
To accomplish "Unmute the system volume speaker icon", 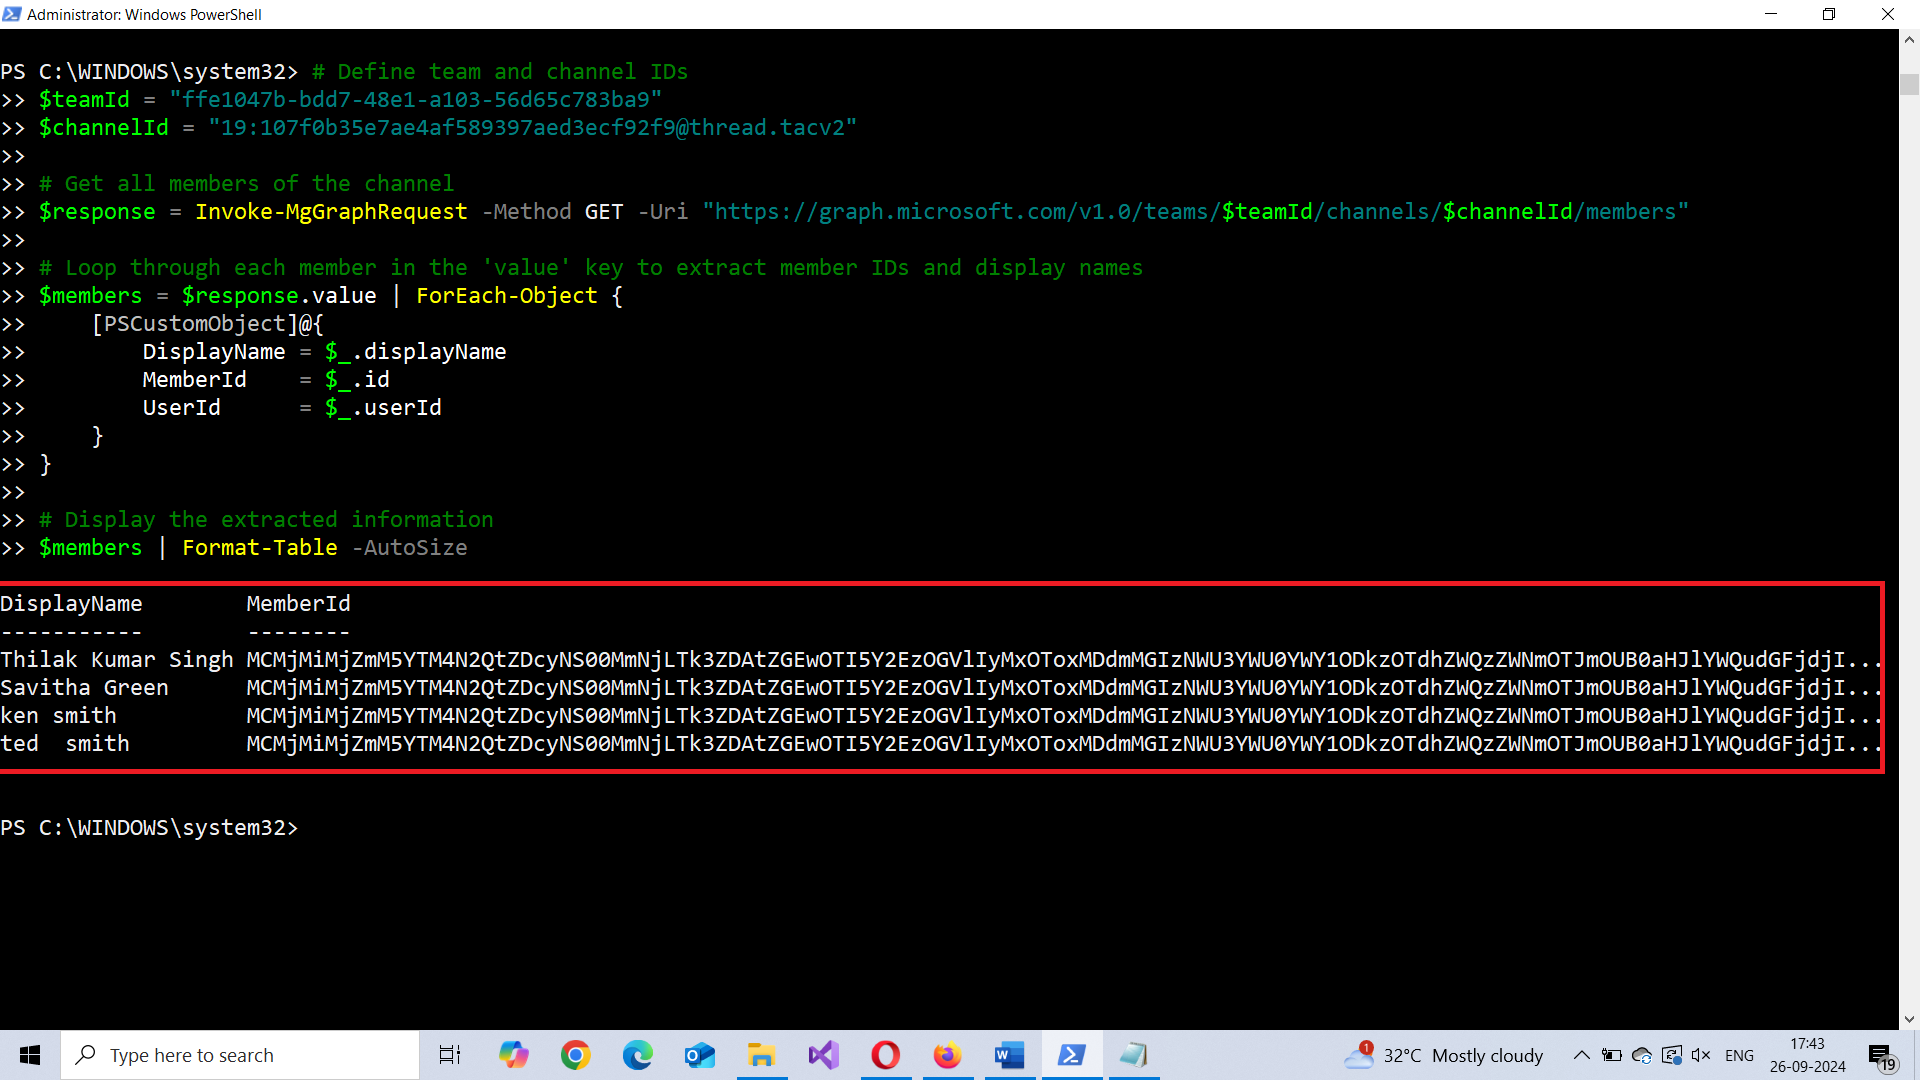I will 1701,1055.
